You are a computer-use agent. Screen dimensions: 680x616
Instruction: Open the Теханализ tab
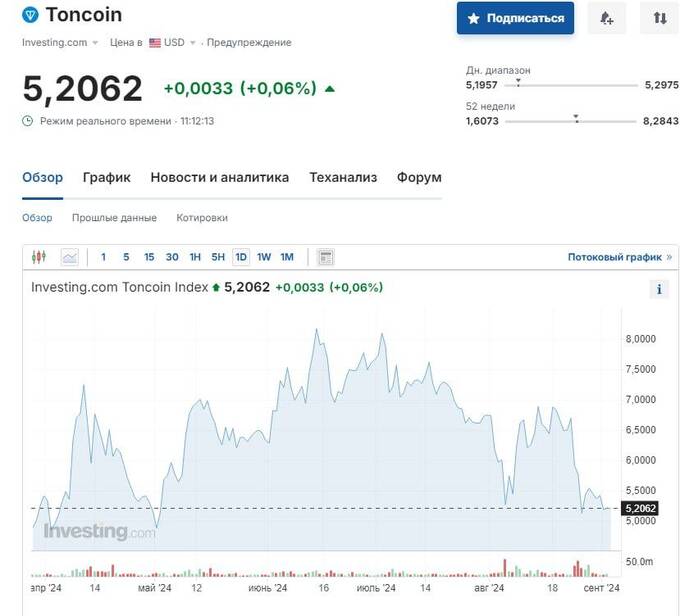pyautogui.click(x=343, y=177)
